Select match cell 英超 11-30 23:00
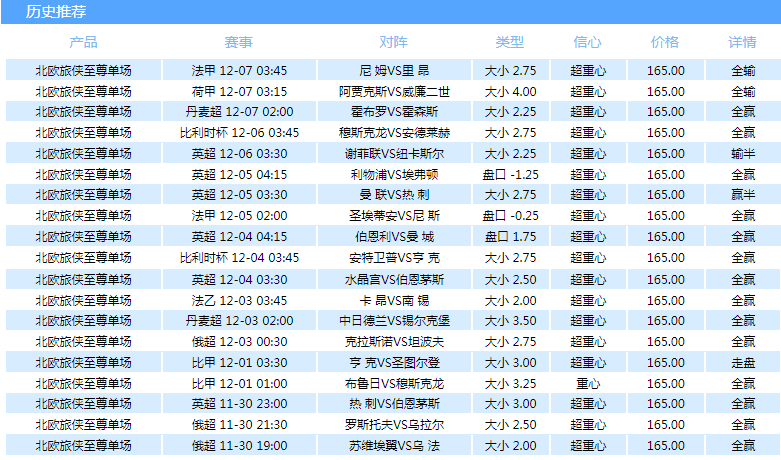 [x=239, y=404]
